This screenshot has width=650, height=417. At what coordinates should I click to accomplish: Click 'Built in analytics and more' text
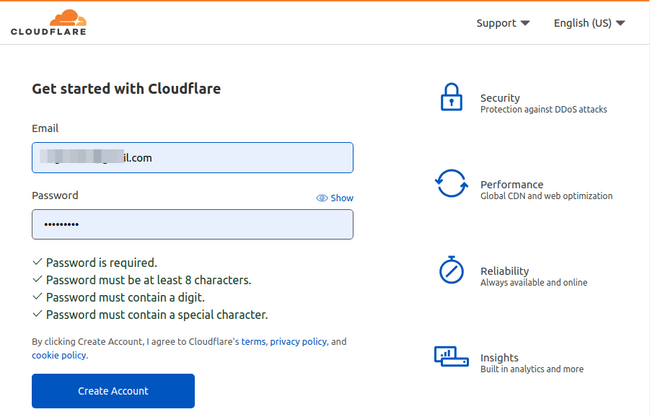coord(532,369)
